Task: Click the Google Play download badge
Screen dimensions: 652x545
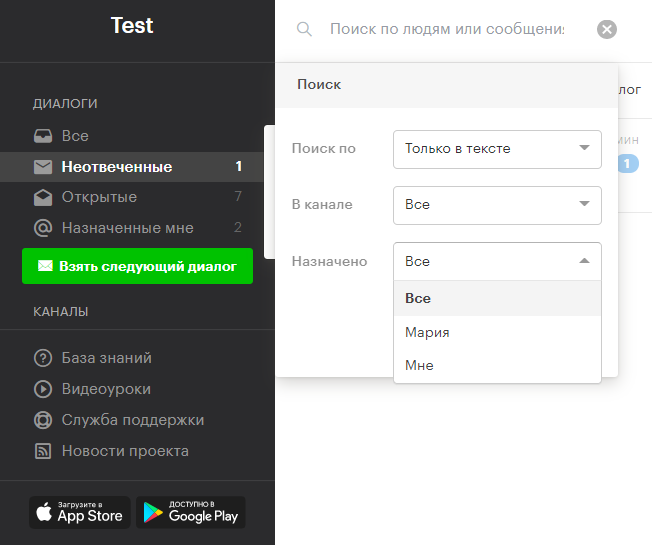Action: (191, 512)
